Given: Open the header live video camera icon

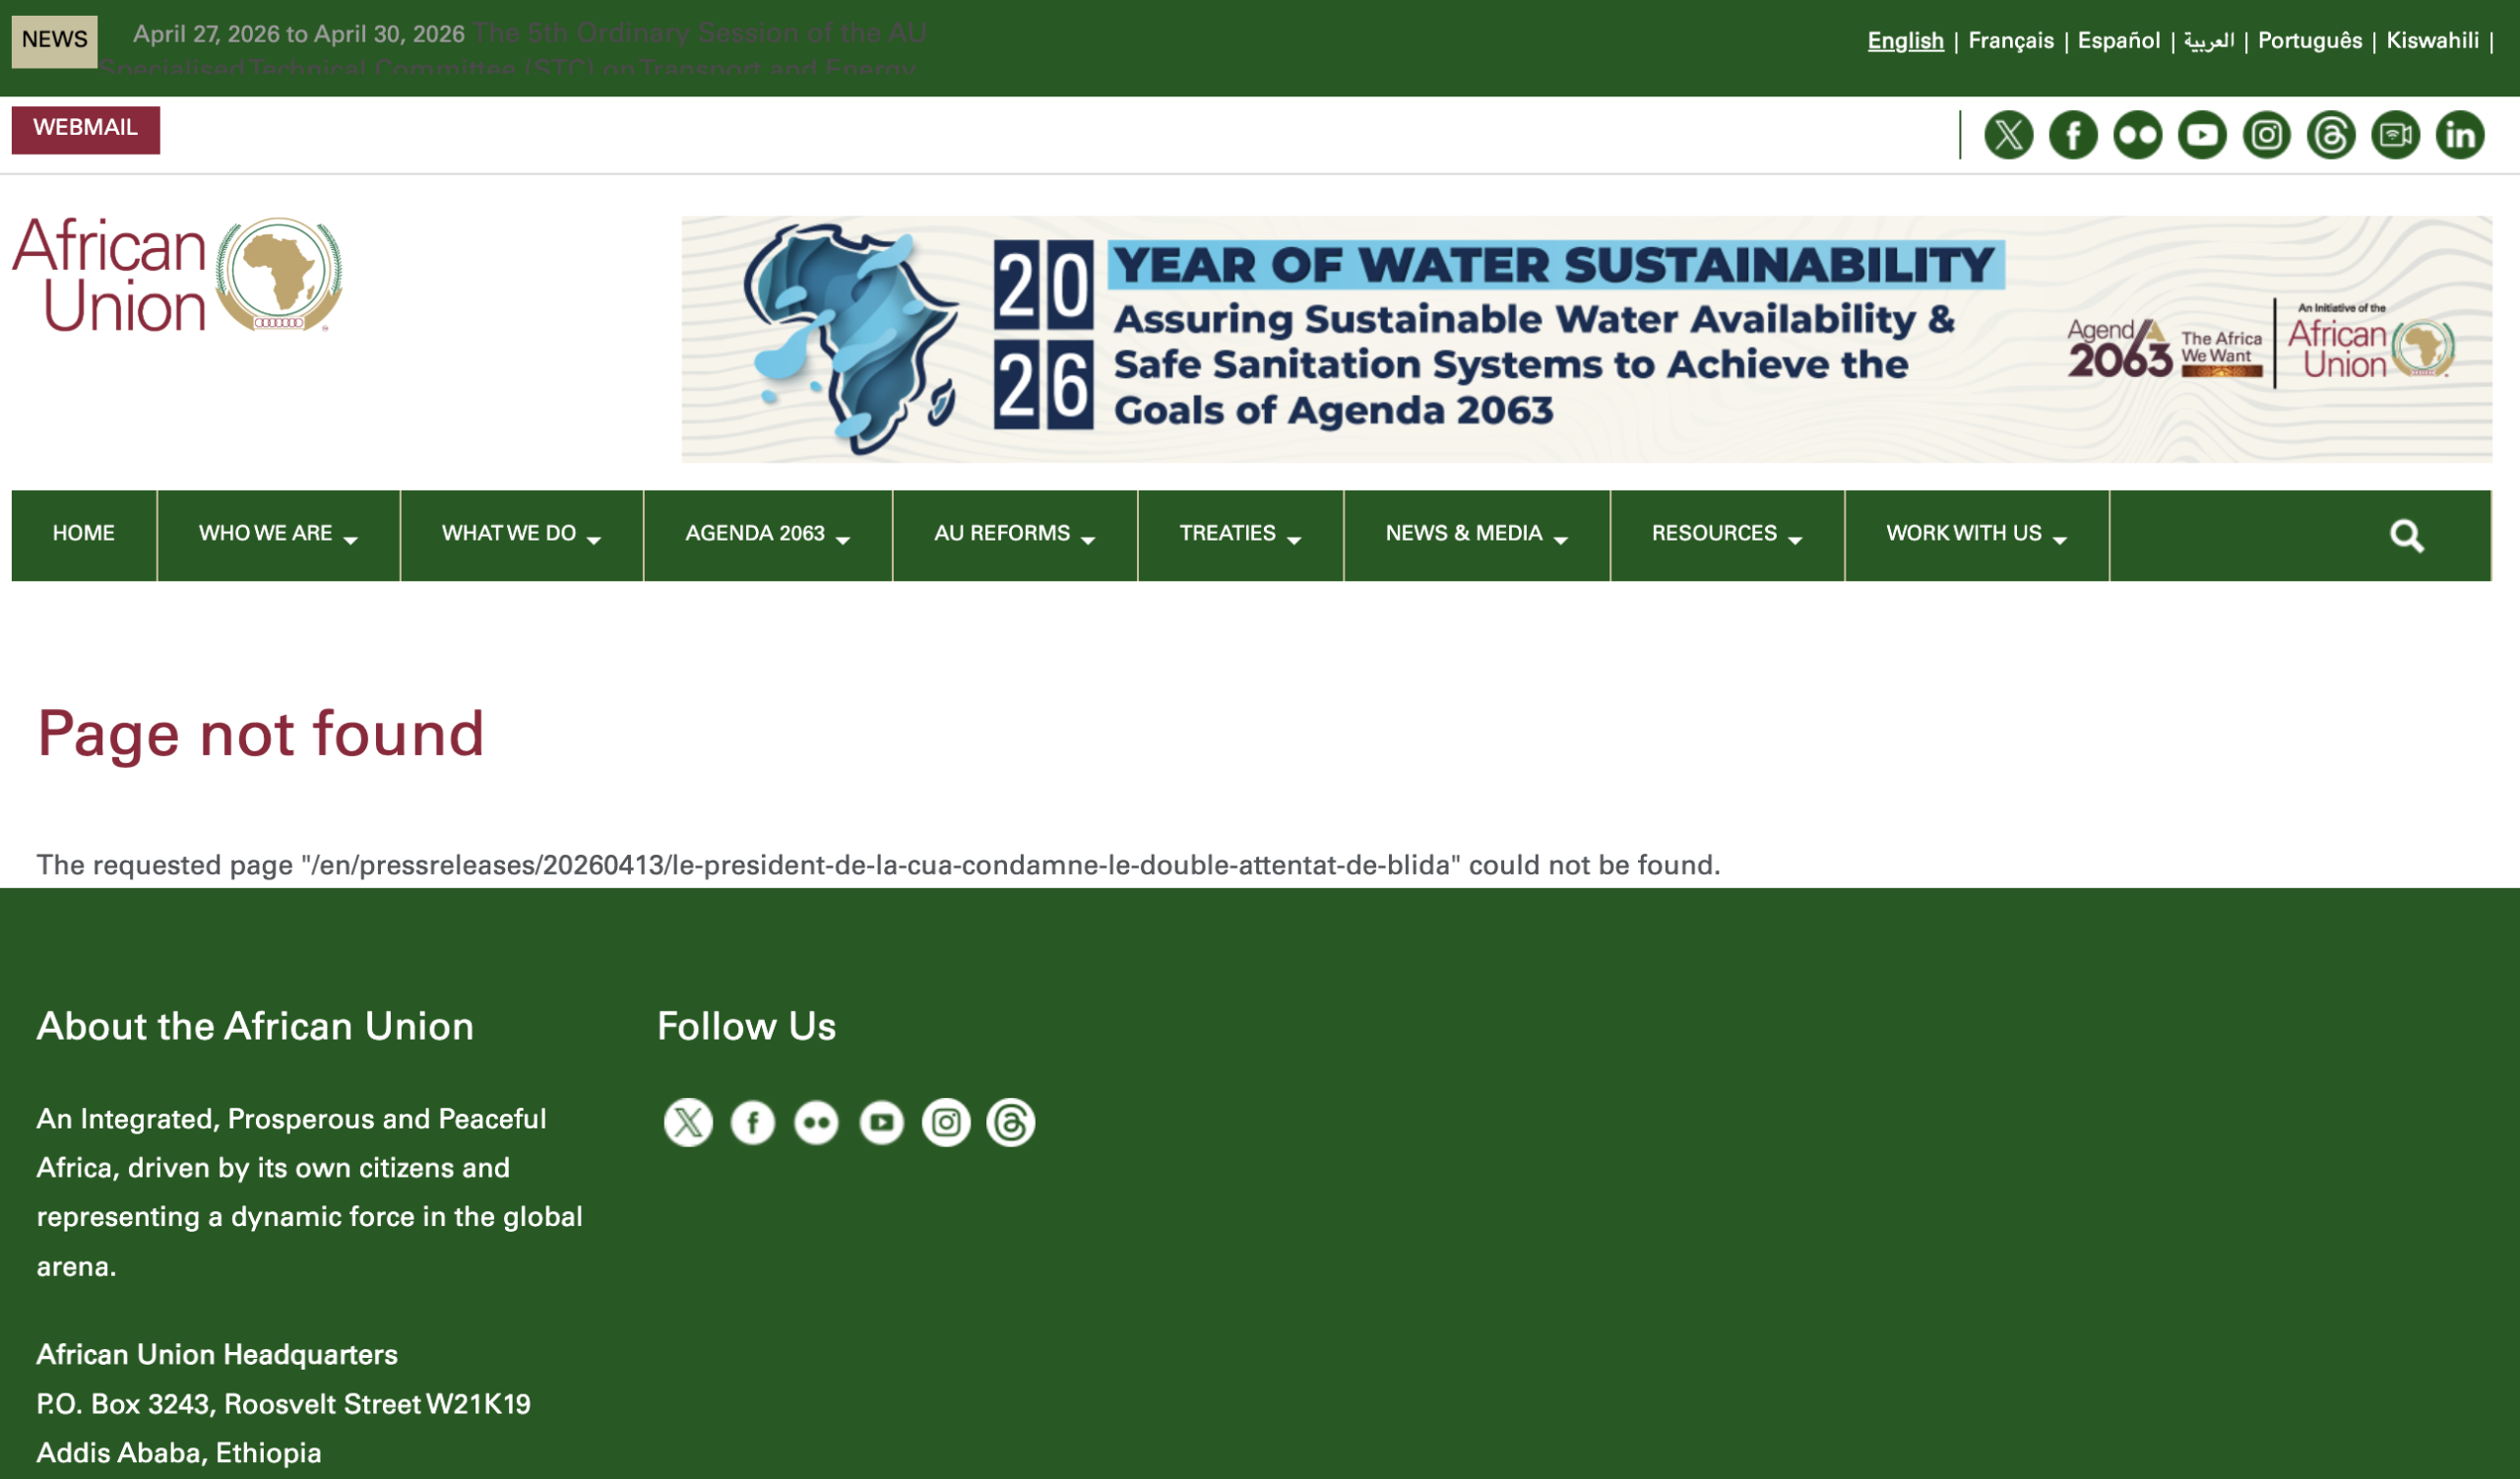Looking at the screenshot, I should pos(2395,135).
